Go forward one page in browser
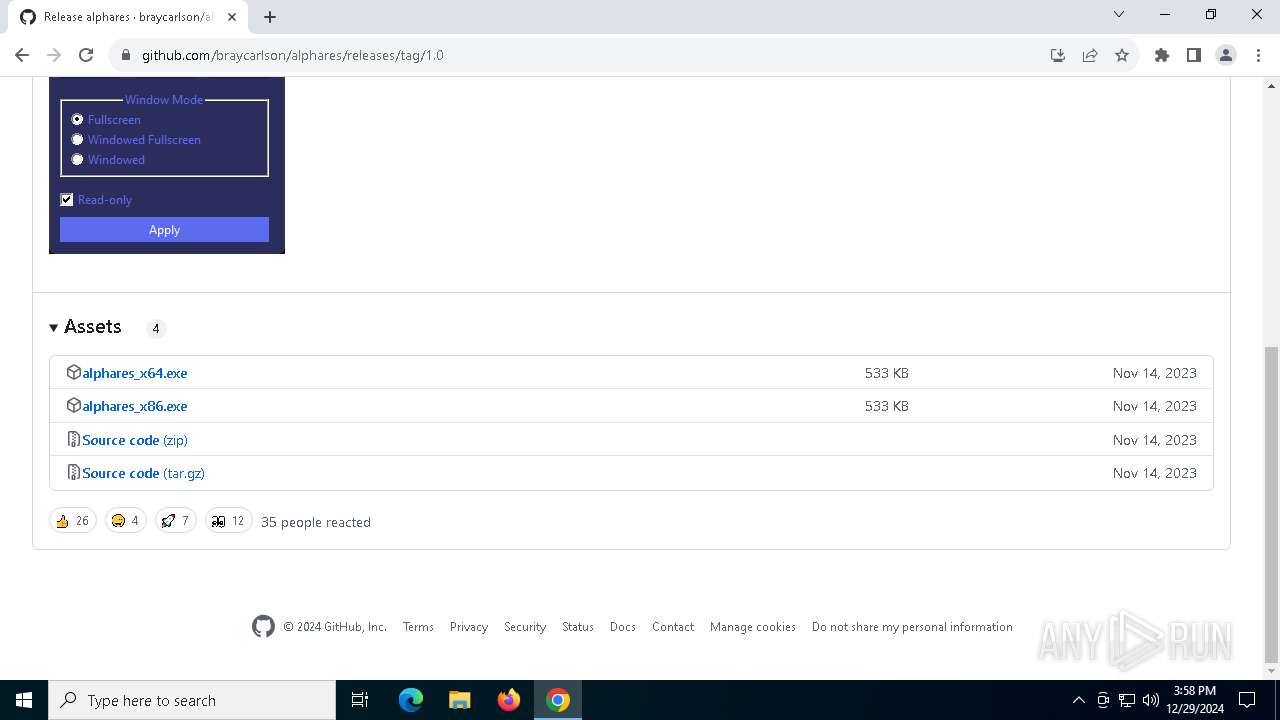 (54, 55)
